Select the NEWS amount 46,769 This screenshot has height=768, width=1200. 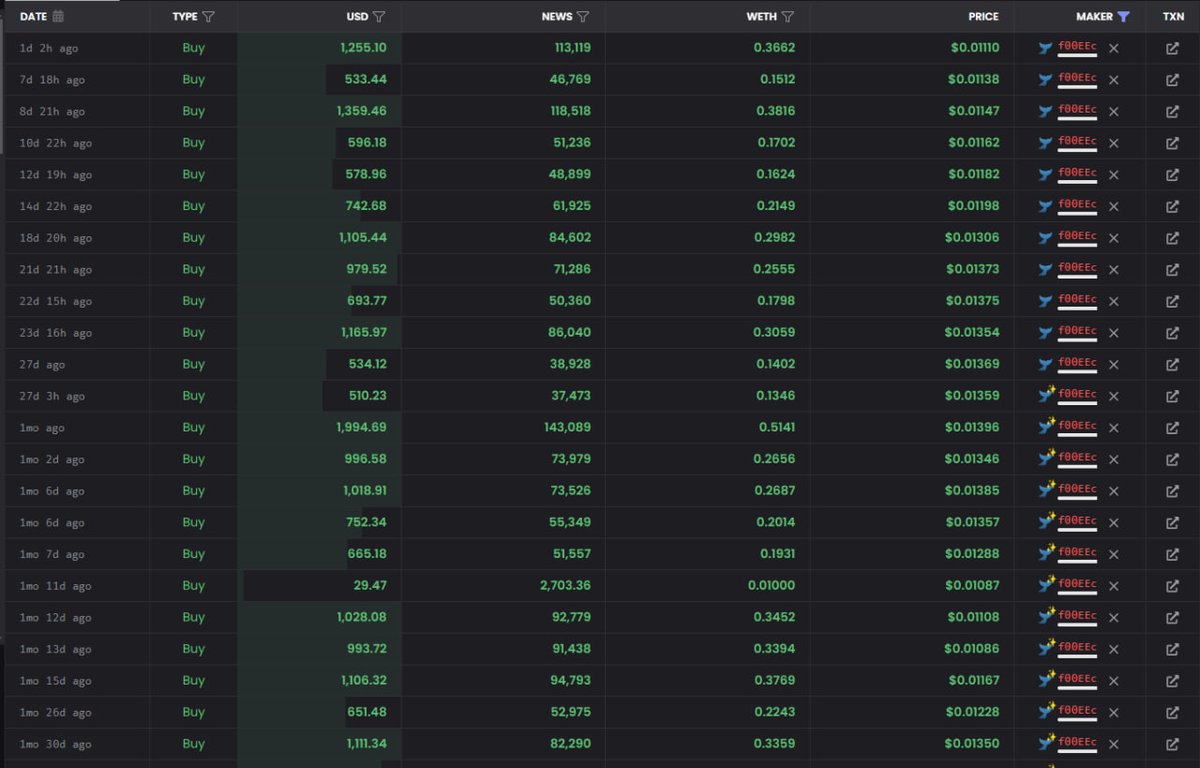point(571,80)
